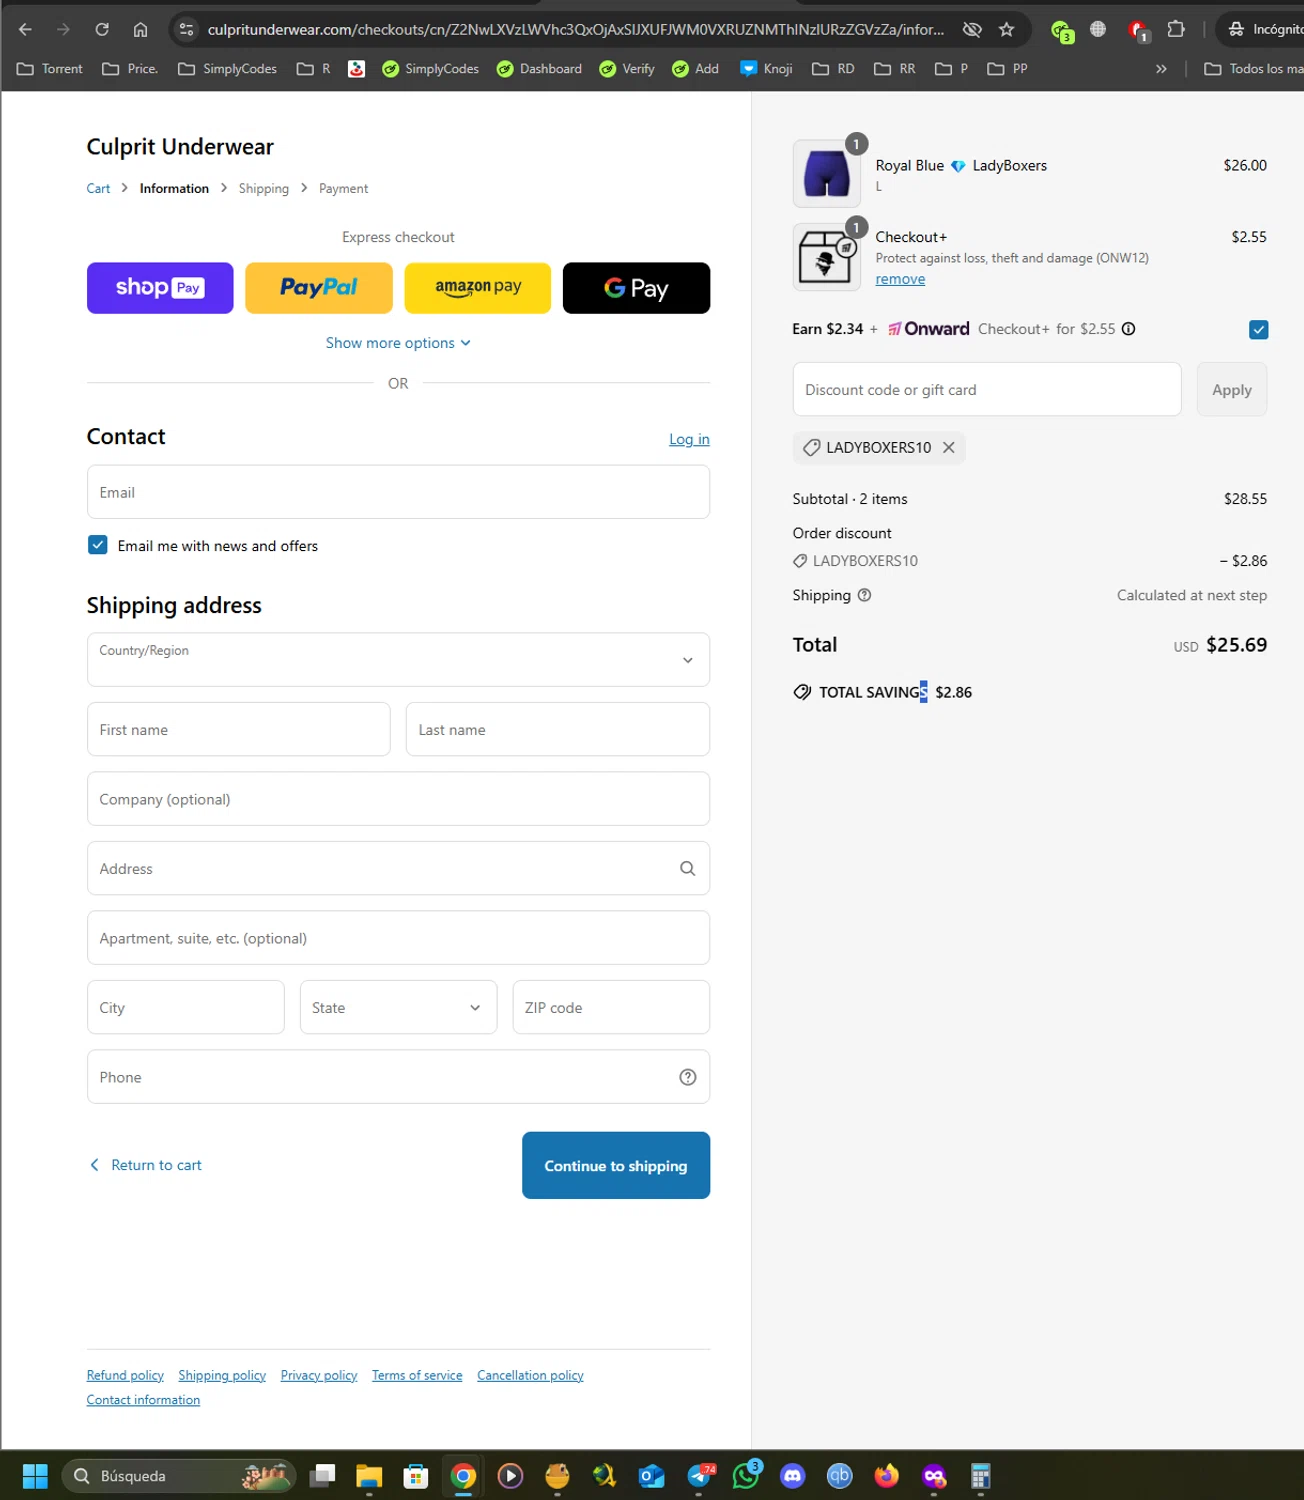Click the browser back arrow
The width and height of the screenshot is (1304, 1500).
(x=25, y=29)
